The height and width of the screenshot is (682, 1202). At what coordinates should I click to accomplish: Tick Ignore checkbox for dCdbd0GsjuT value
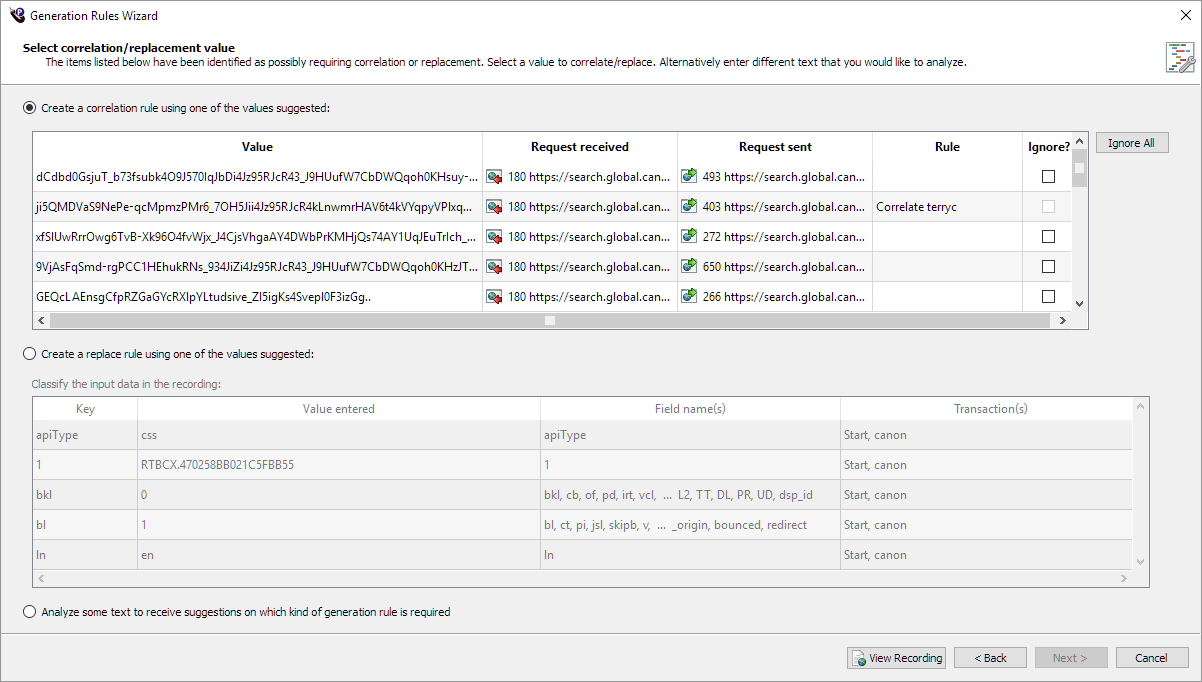[1048, 177]
